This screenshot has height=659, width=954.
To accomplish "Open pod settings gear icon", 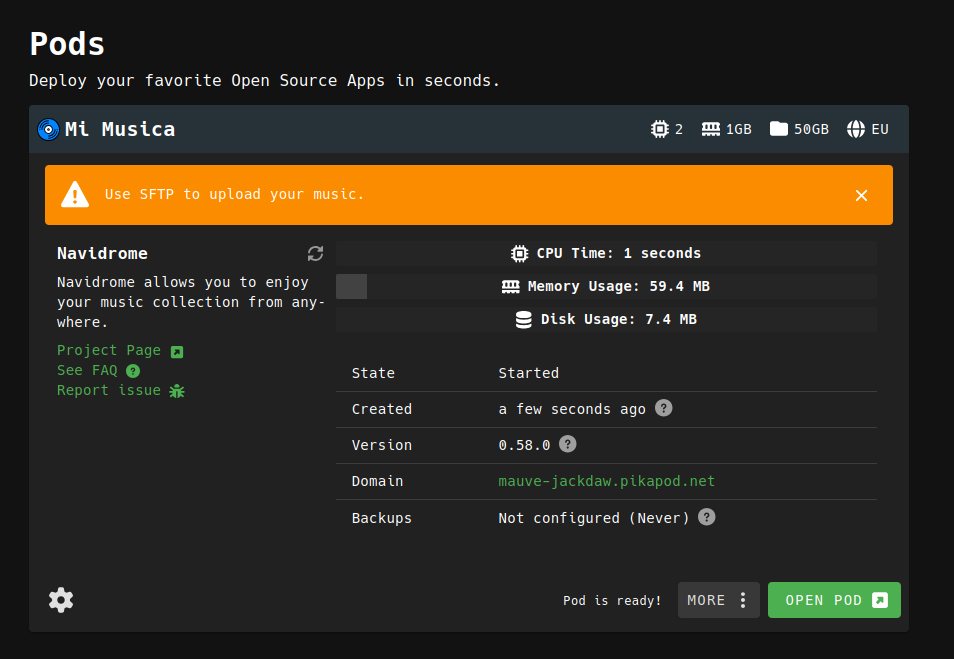I will click(61, 600).
